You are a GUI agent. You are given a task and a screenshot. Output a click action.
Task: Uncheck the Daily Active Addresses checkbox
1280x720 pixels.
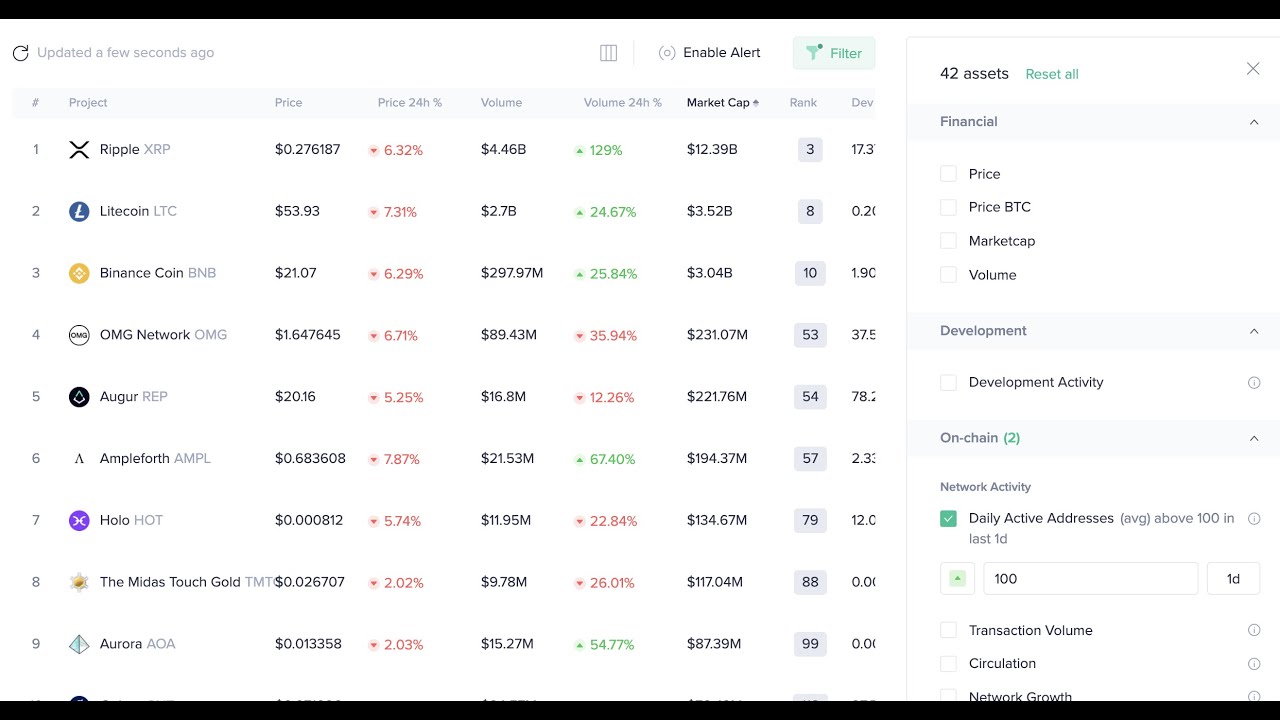pyautogui.click(x=948, y=519)
